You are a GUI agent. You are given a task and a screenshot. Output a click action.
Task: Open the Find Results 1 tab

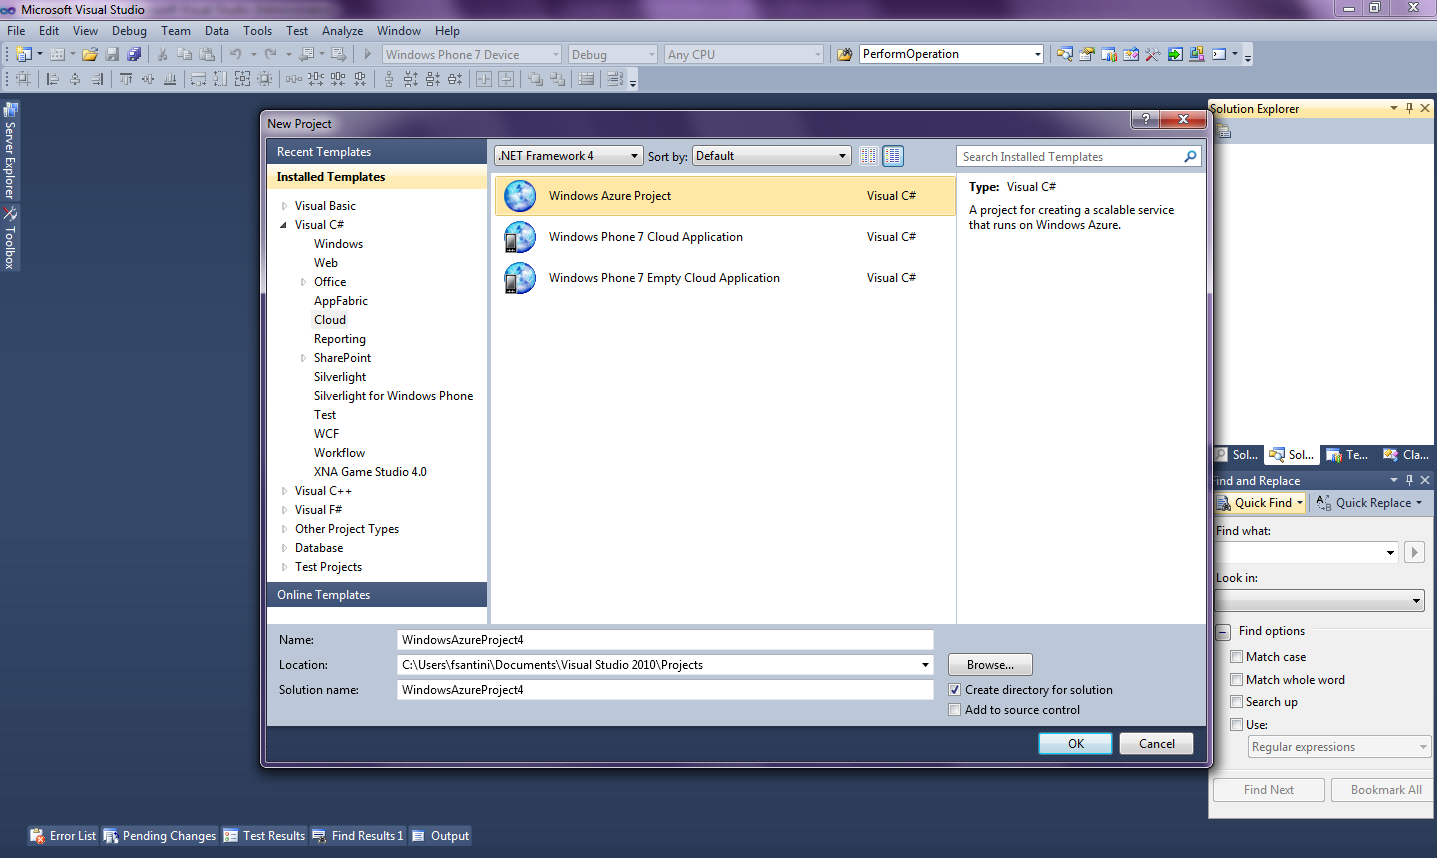coord(358,836)
